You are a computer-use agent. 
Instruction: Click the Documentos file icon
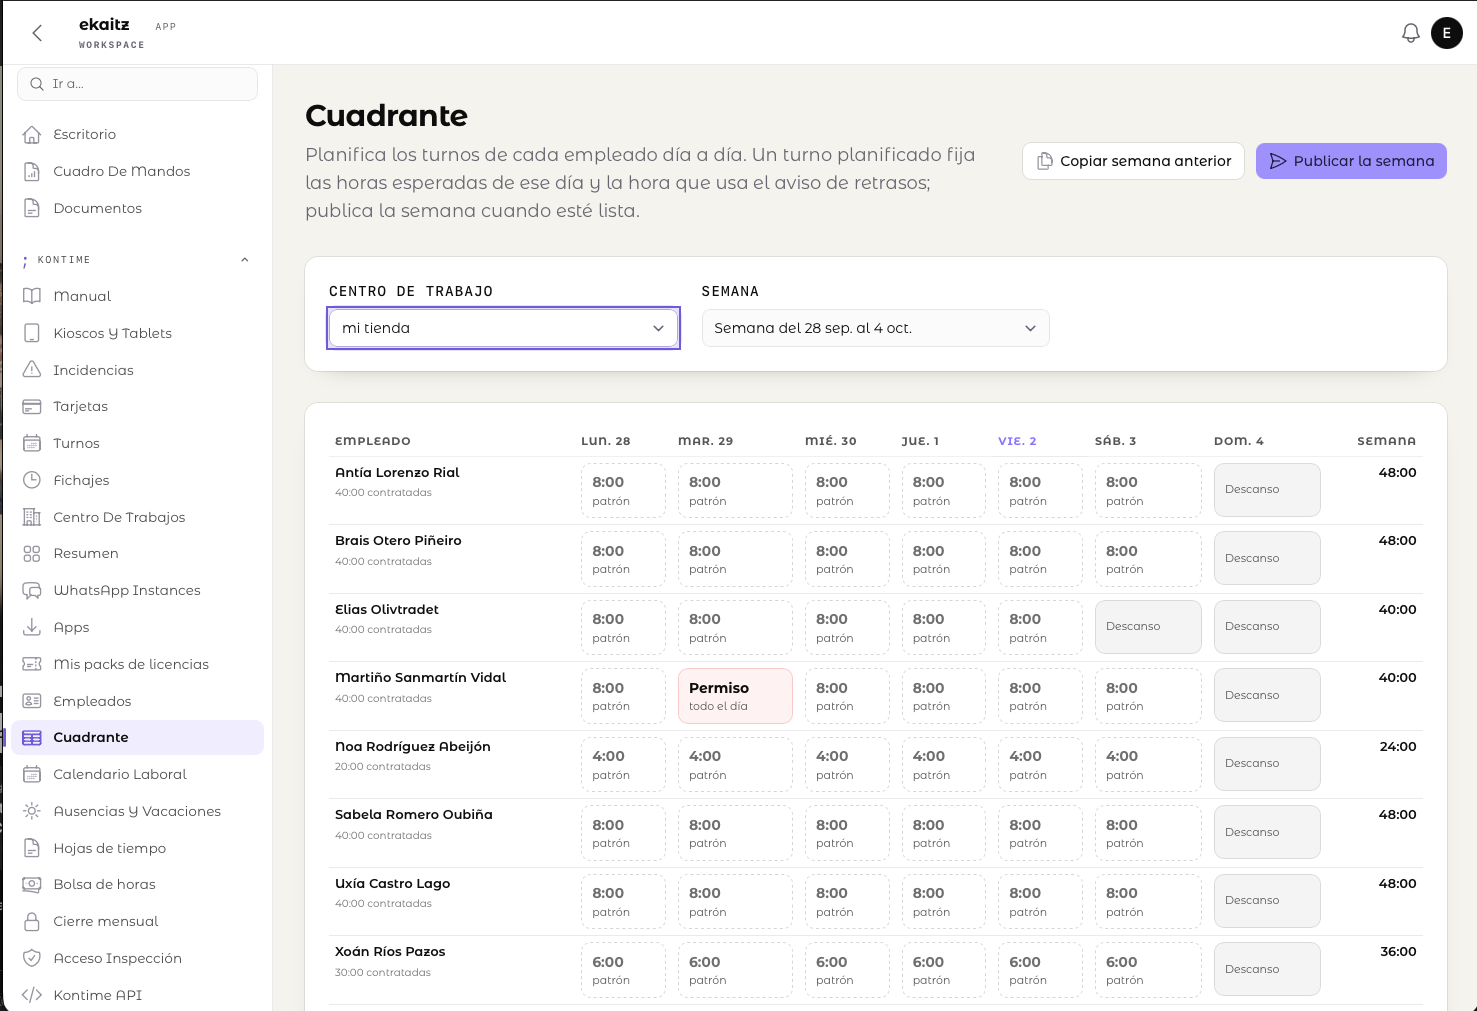[x=32, y=208]
